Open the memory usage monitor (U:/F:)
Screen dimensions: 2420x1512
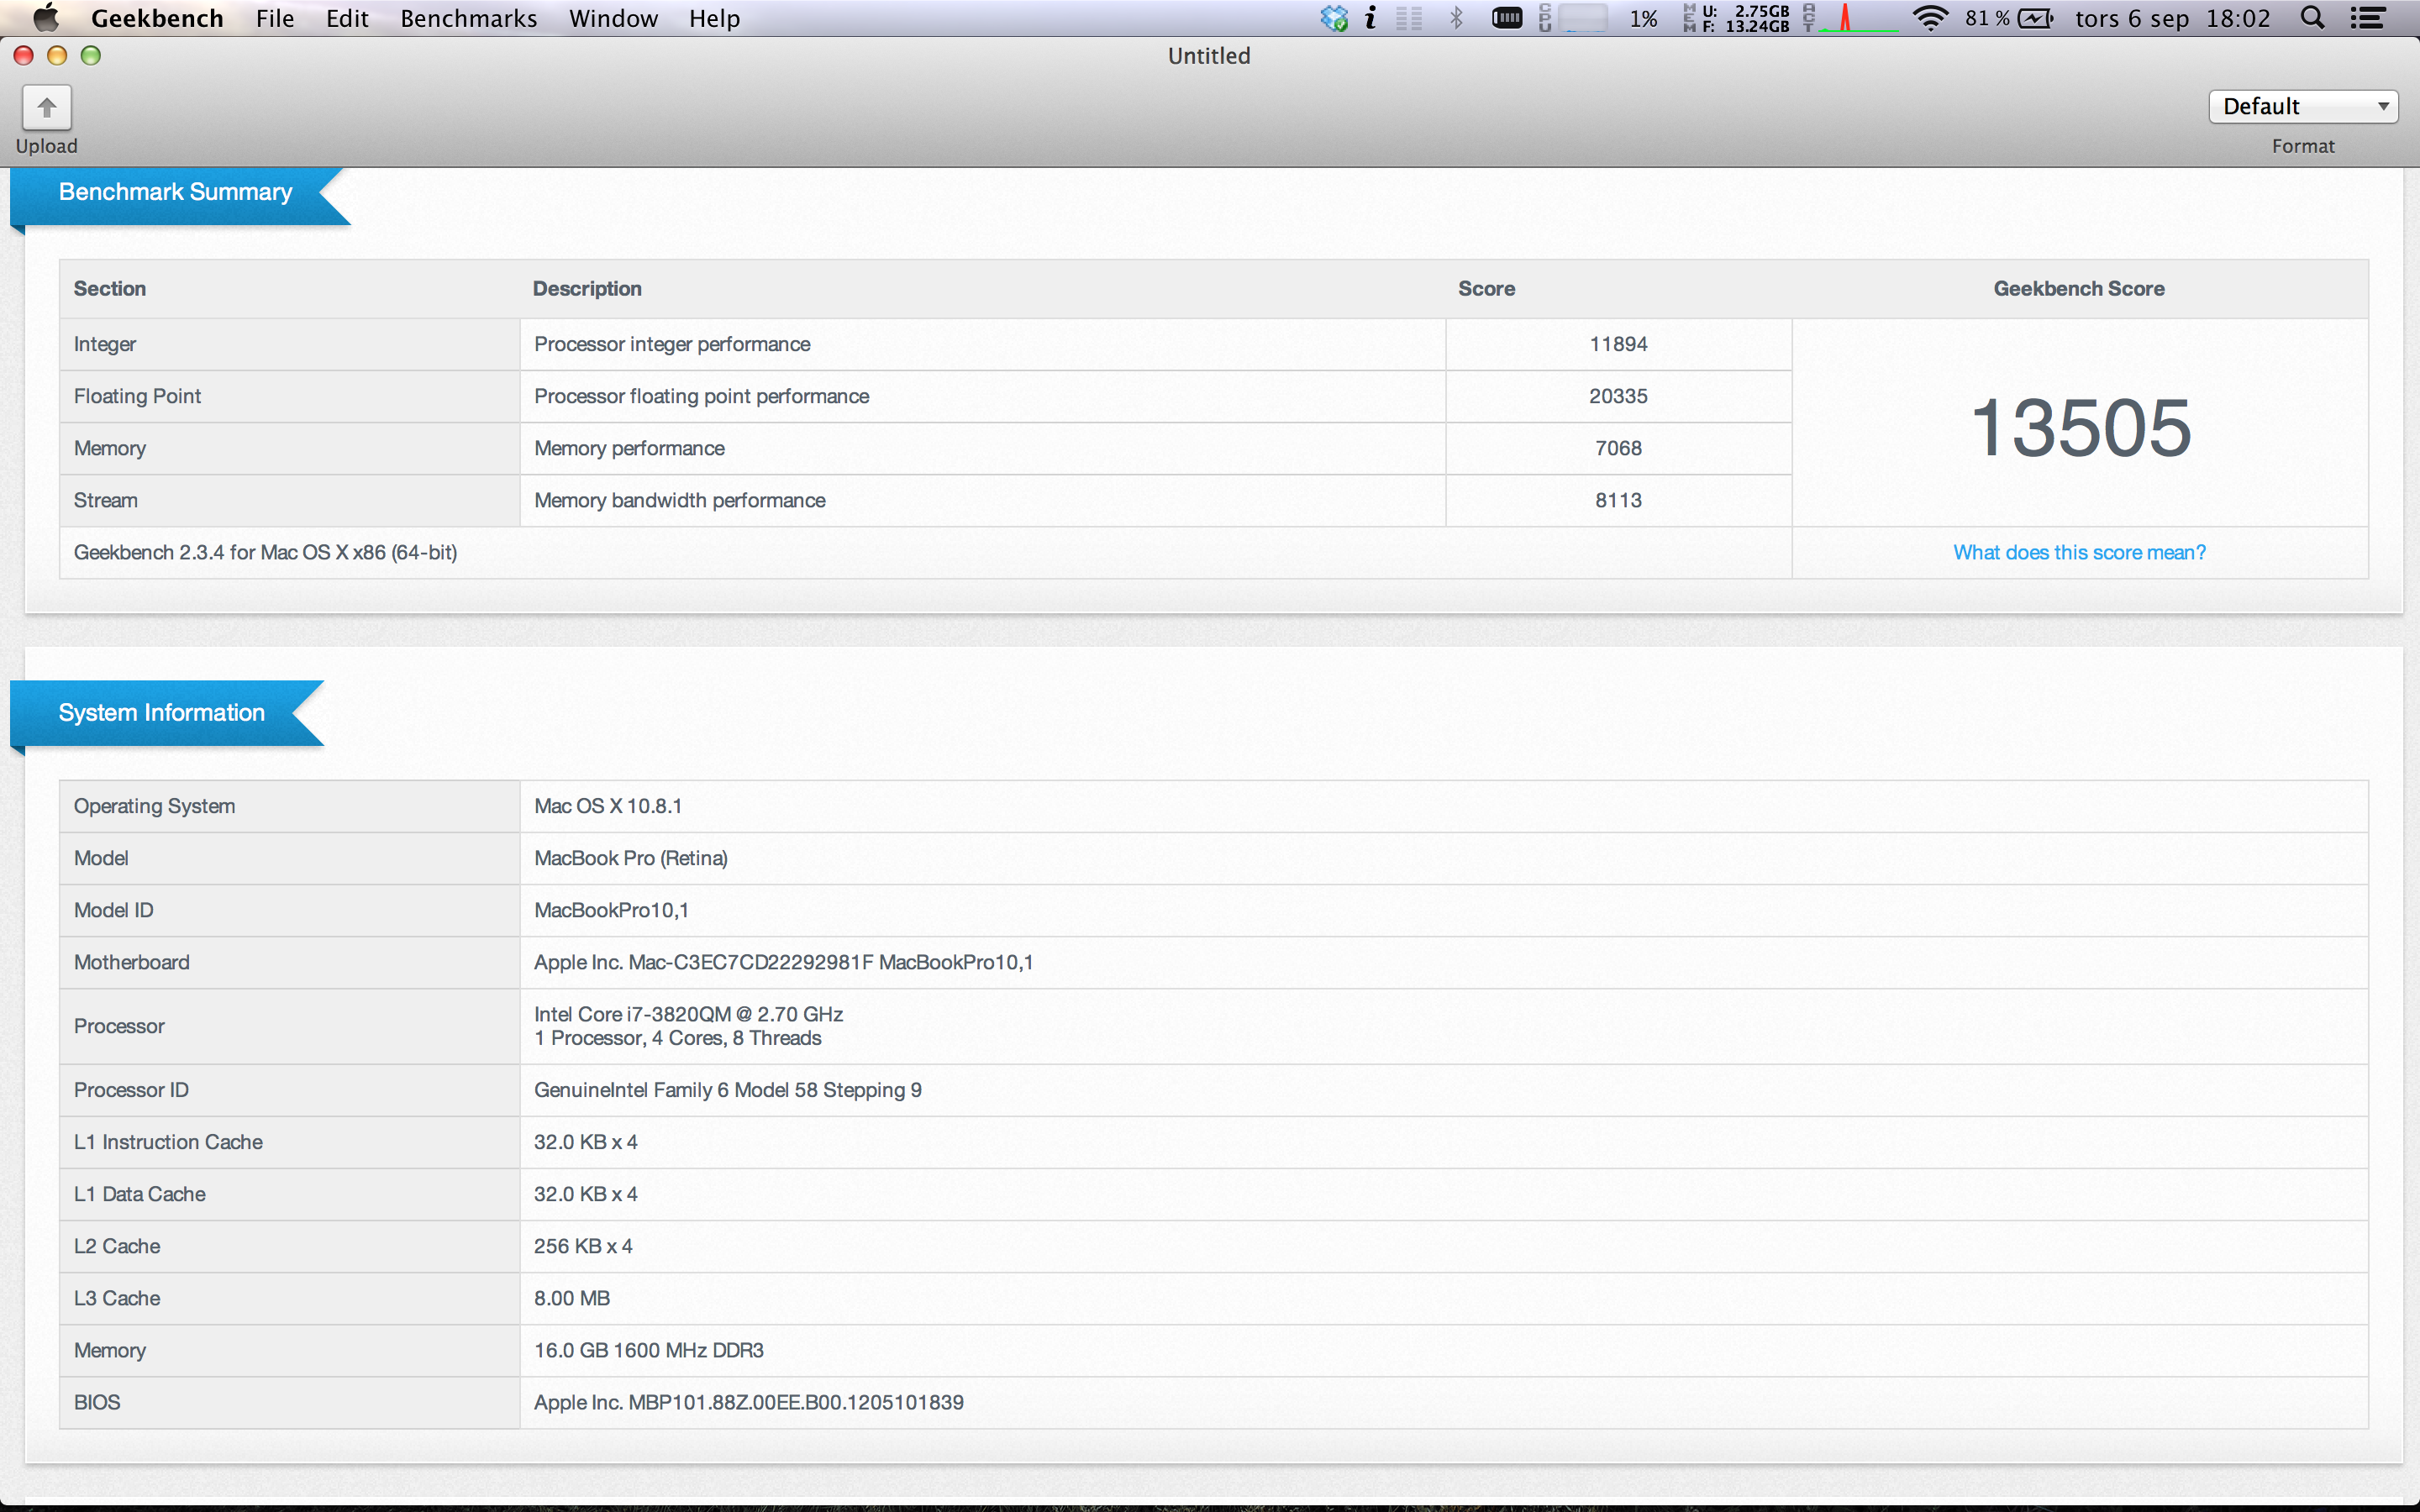click(x=1737, y=18)
